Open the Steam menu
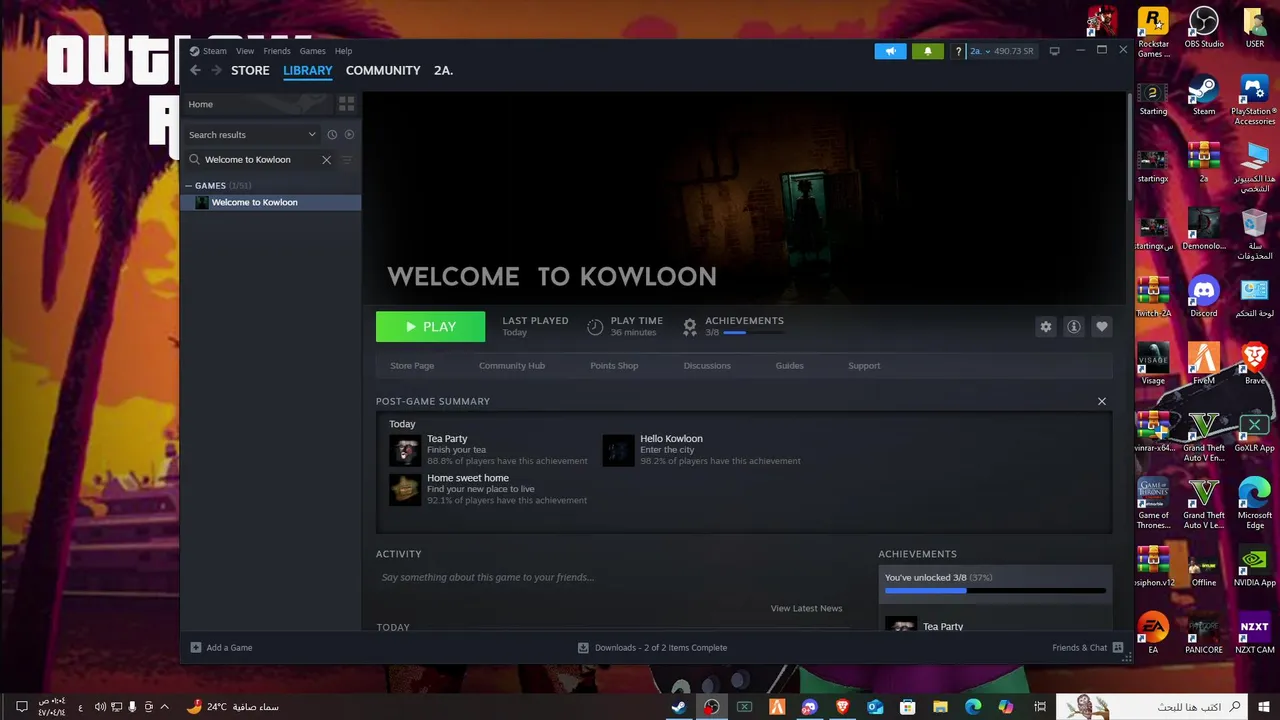The width and height of the screenshot is (1280, 720). (x=209, y=51)
